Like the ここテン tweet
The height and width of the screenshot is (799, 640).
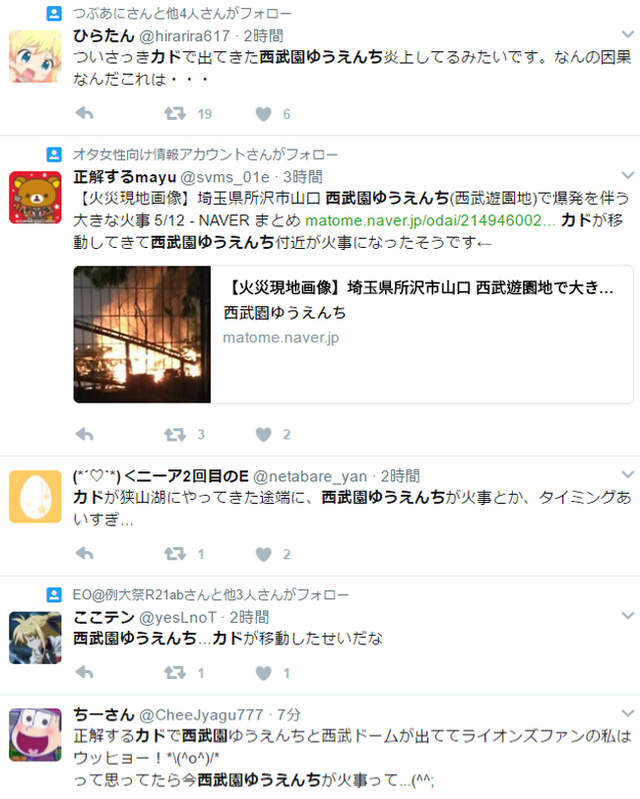point(263,673)
